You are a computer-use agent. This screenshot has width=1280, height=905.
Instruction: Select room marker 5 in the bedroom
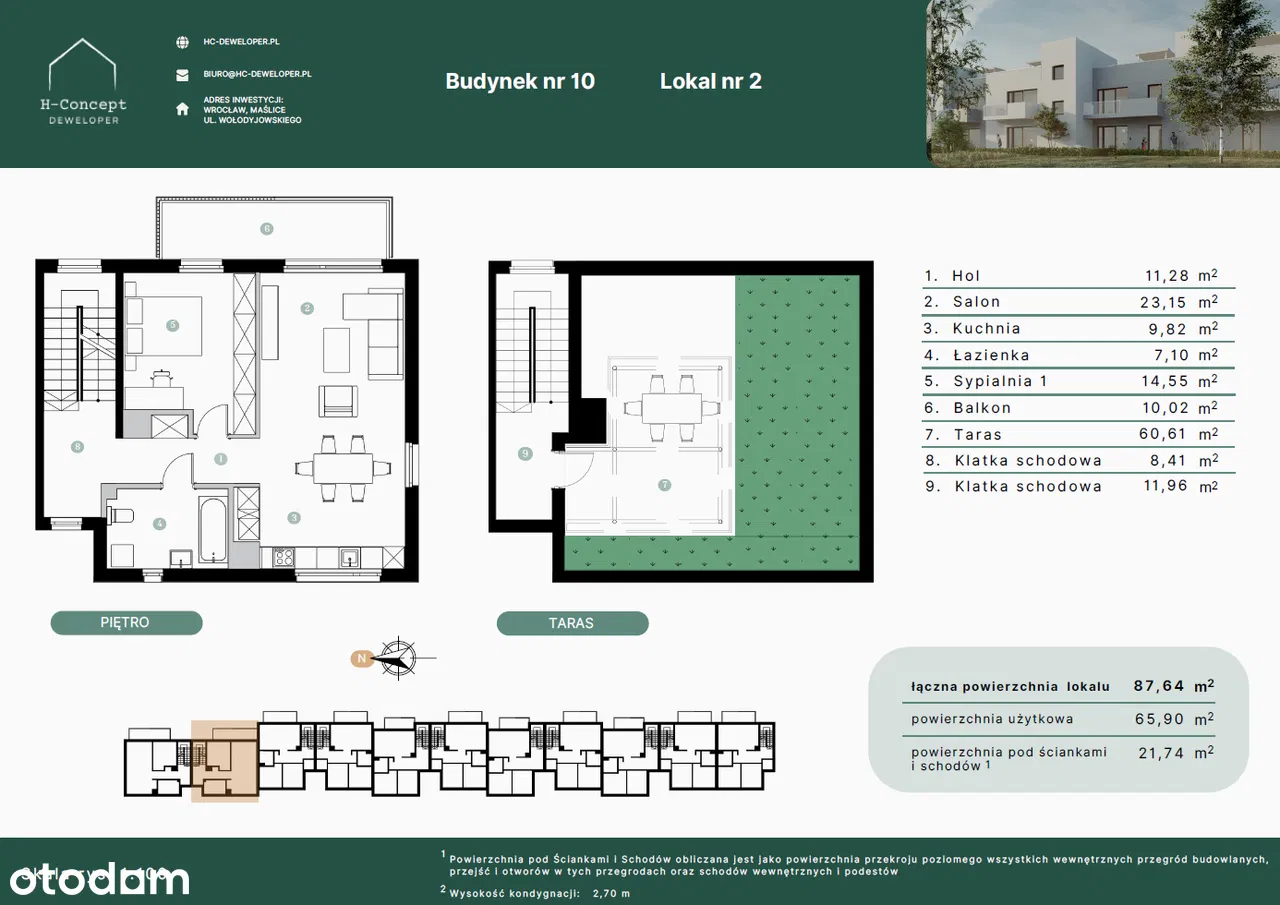click(173, 325)
